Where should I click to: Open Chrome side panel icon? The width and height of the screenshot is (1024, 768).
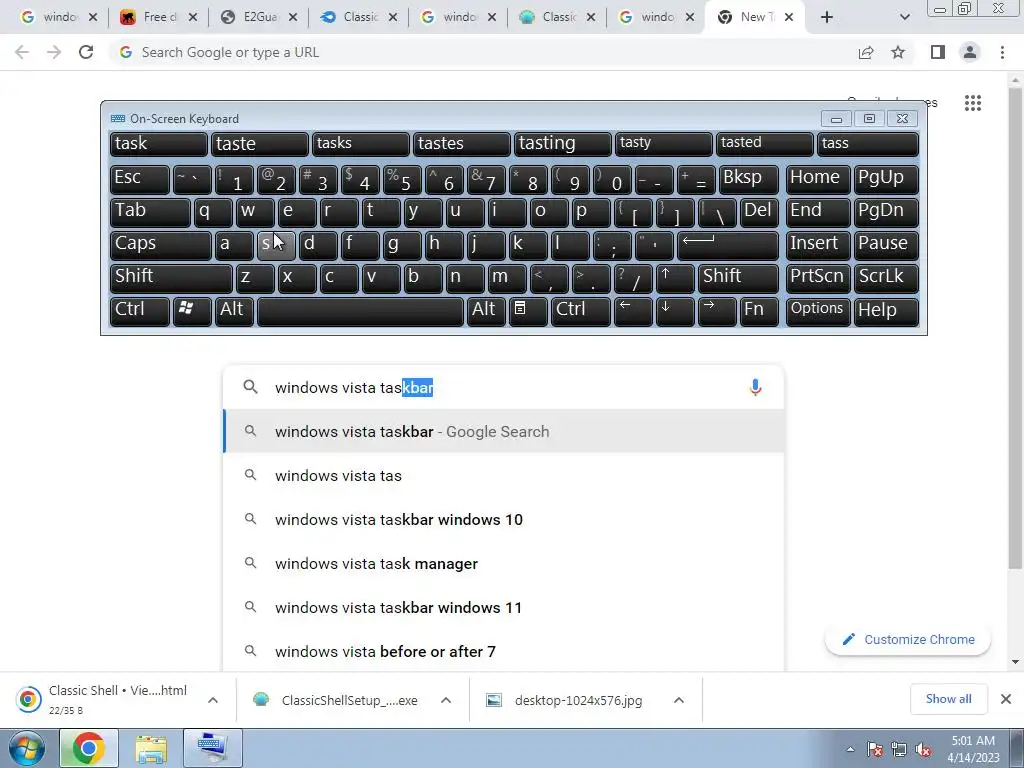click(x=938, y=52)
